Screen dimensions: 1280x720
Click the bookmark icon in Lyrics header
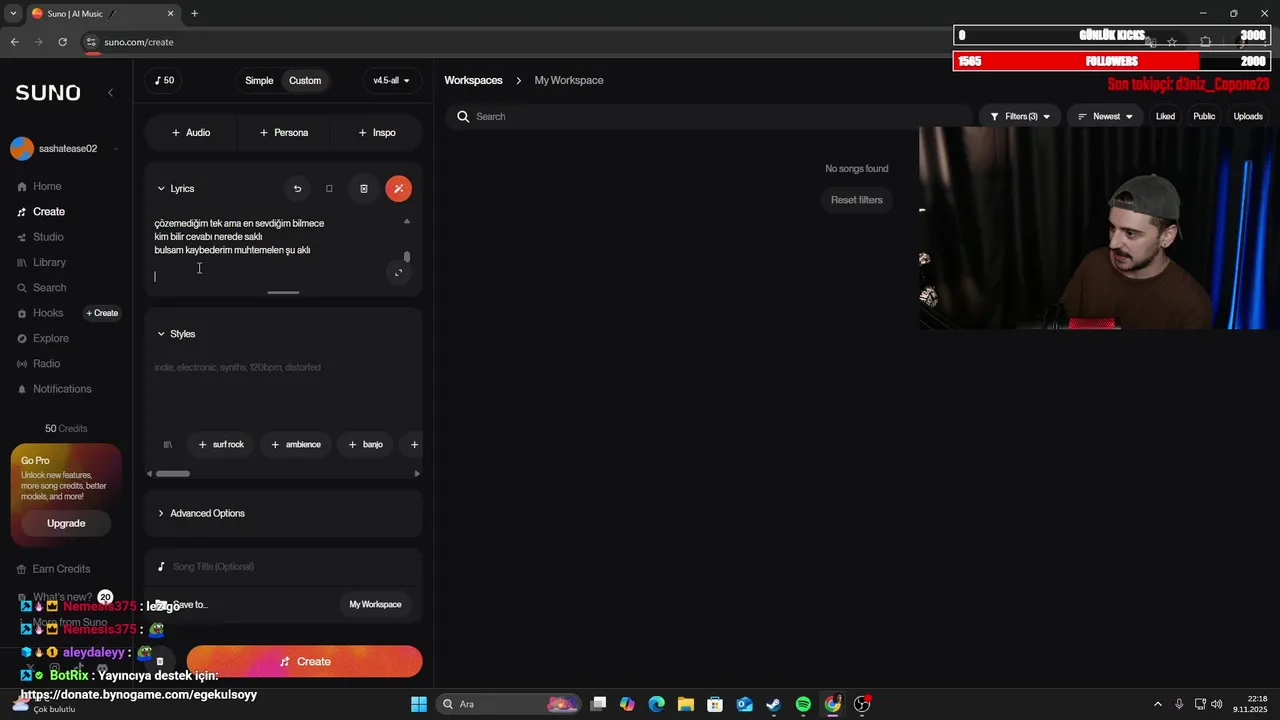pyautogui.click(x=329, y=188)
